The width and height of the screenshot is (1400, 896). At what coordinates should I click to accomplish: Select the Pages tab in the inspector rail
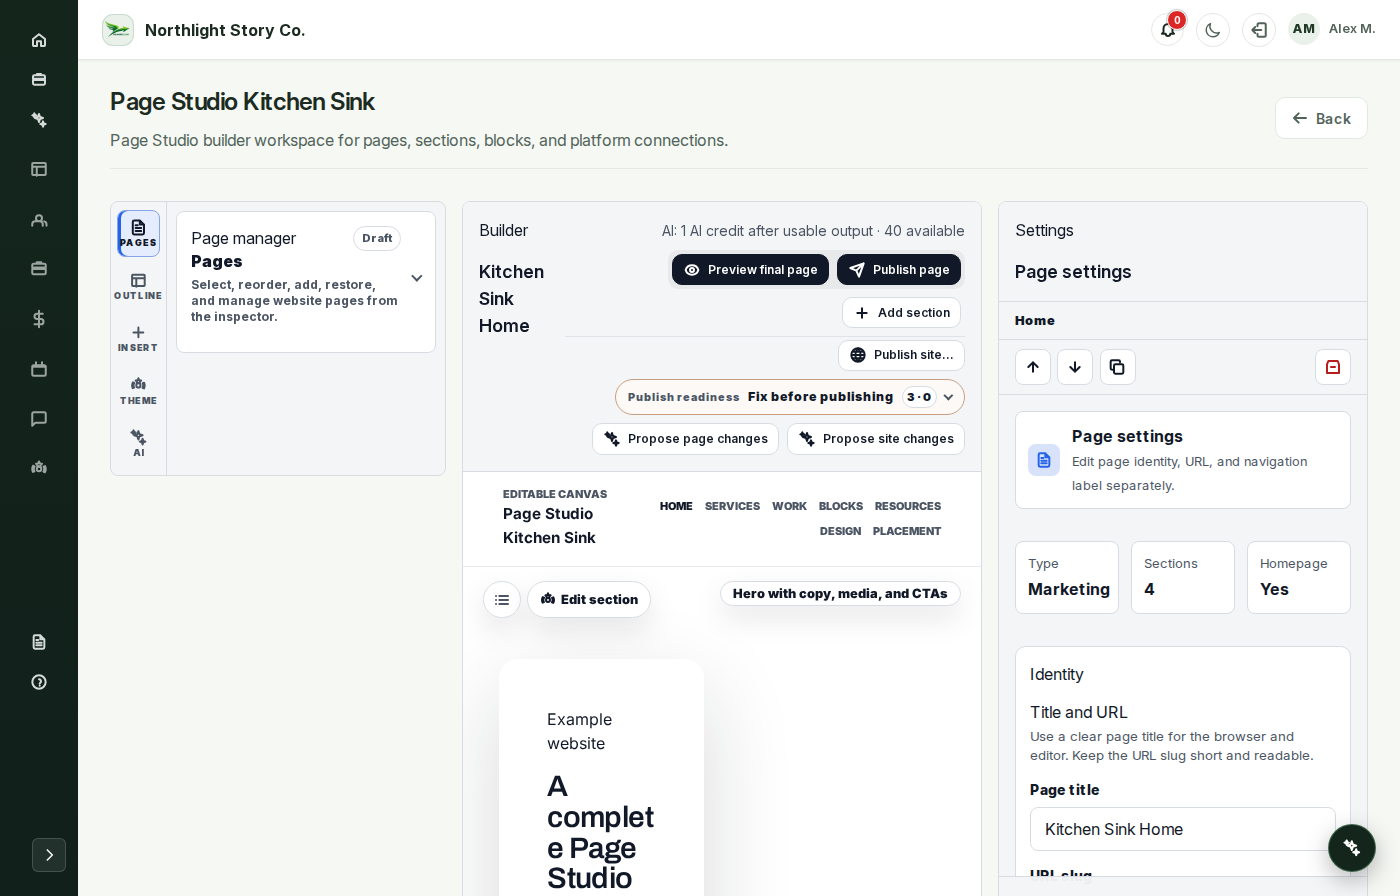(x=138, y=233)
